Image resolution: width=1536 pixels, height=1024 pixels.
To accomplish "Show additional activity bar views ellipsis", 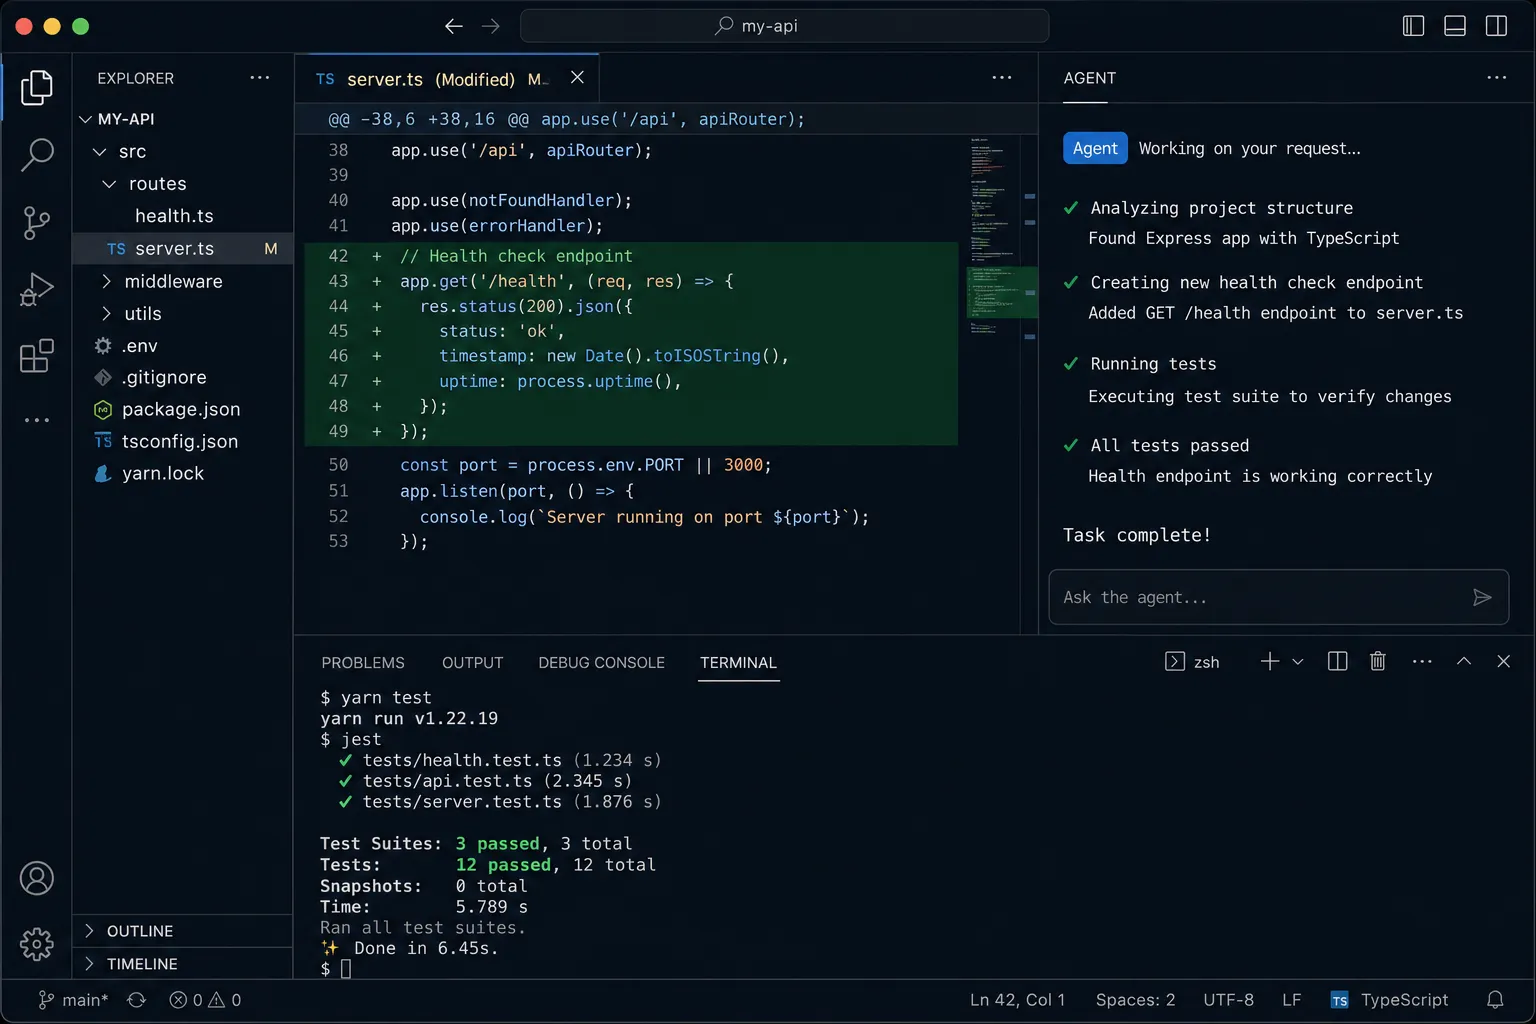I will [x=37, y=420].
